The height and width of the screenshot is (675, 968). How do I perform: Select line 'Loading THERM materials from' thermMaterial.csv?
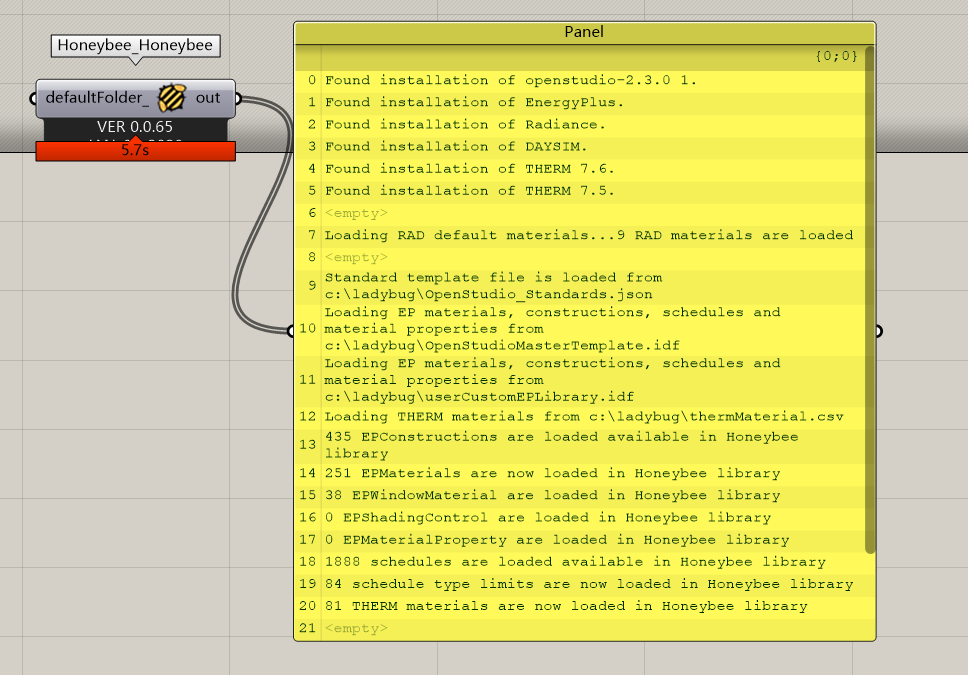click(584, 417)
